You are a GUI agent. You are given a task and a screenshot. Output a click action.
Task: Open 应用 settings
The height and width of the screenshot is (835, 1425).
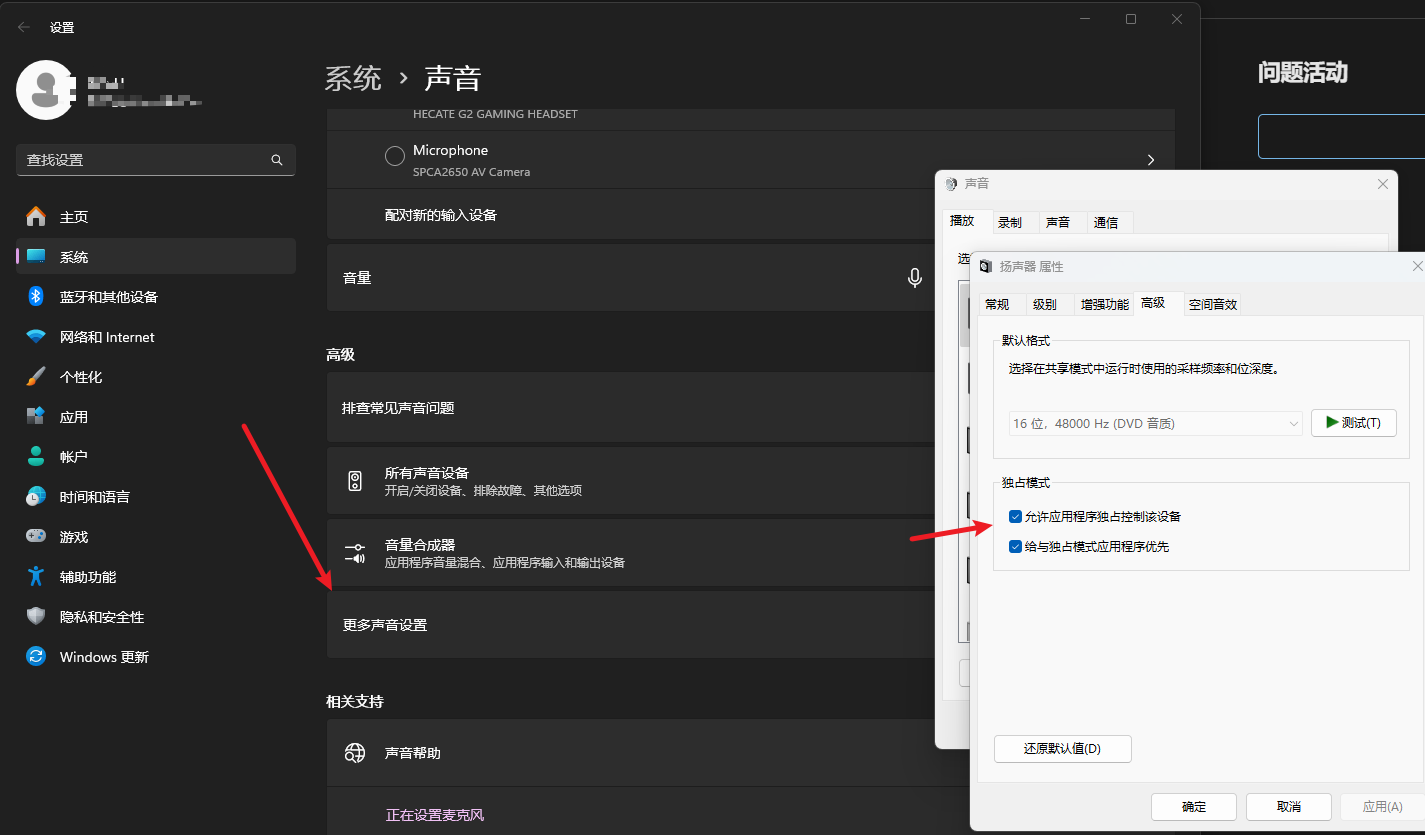(x=156, y=417)
